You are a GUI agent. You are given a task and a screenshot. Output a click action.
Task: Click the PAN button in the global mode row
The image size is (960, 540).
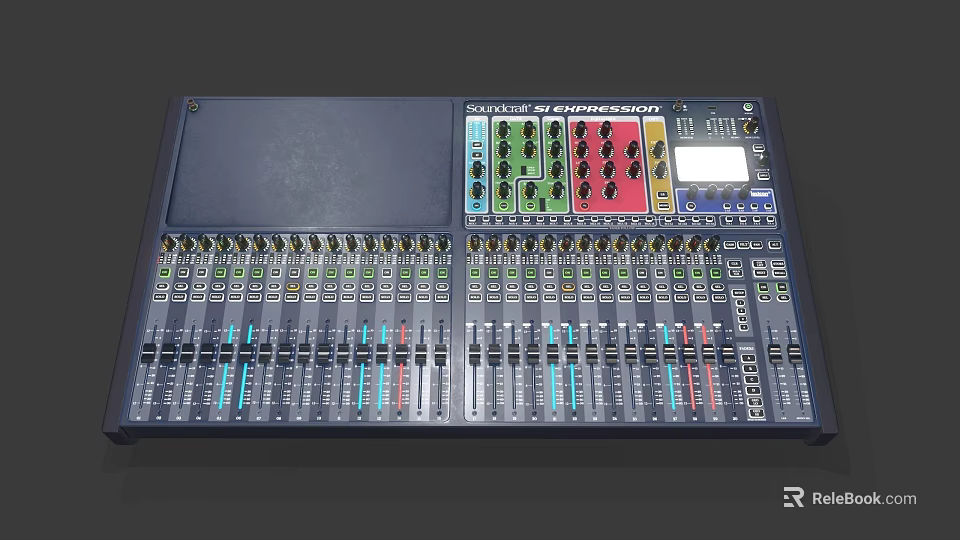(x=756, y=245)
